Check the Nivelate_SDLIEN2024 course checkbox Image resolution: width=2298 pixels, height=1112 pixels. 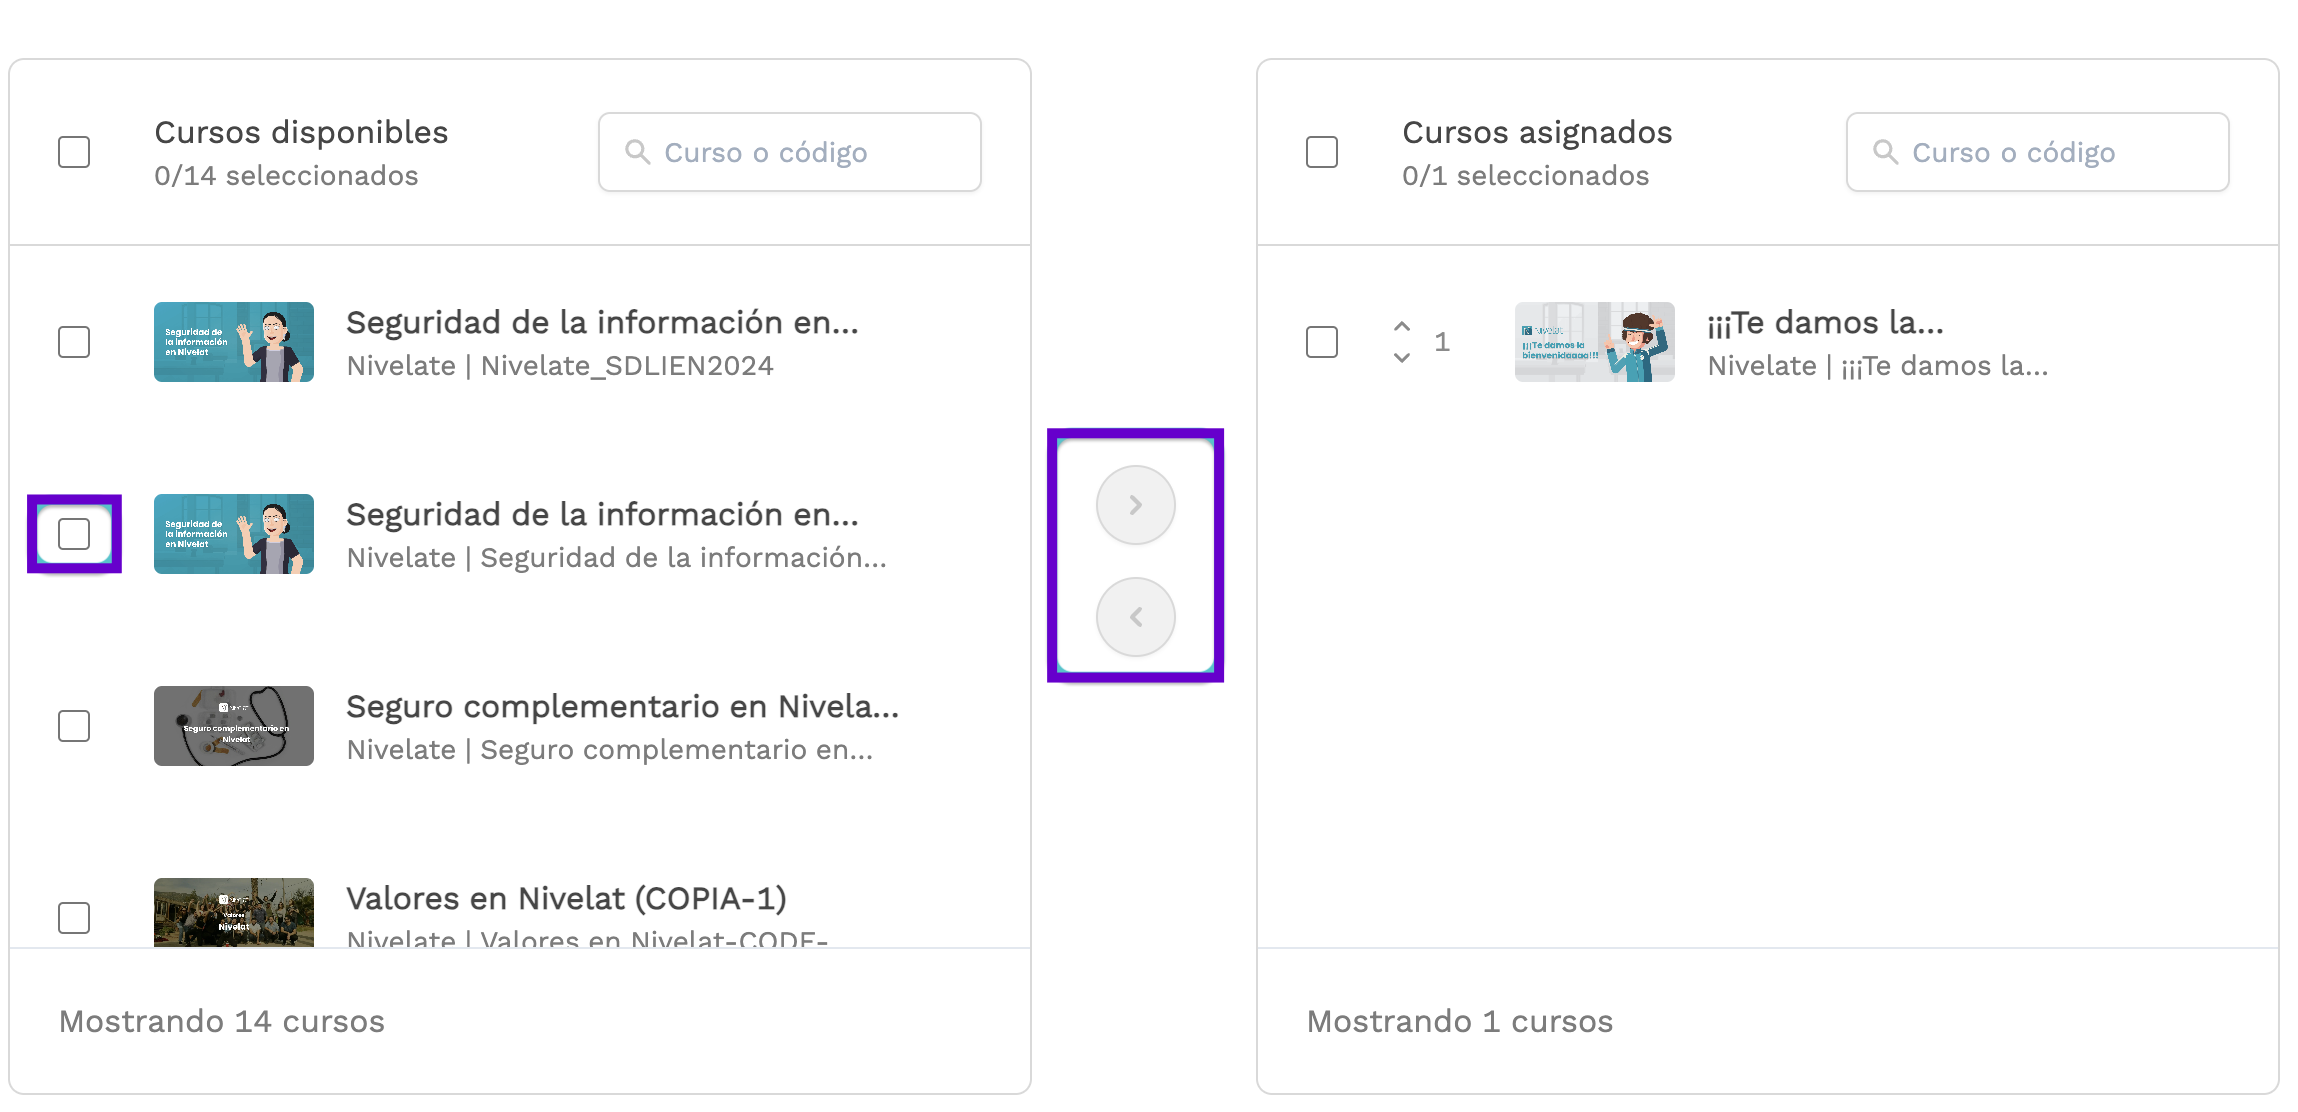click(x=74, y=342)
